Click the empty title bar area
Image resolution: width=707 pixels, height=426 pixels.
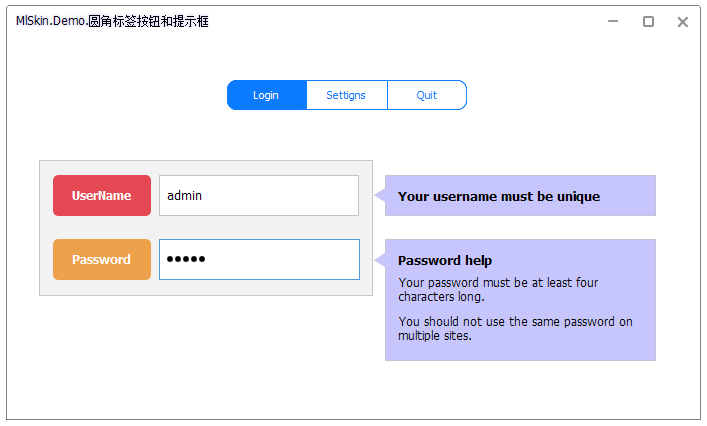click(x=400, y=21)
